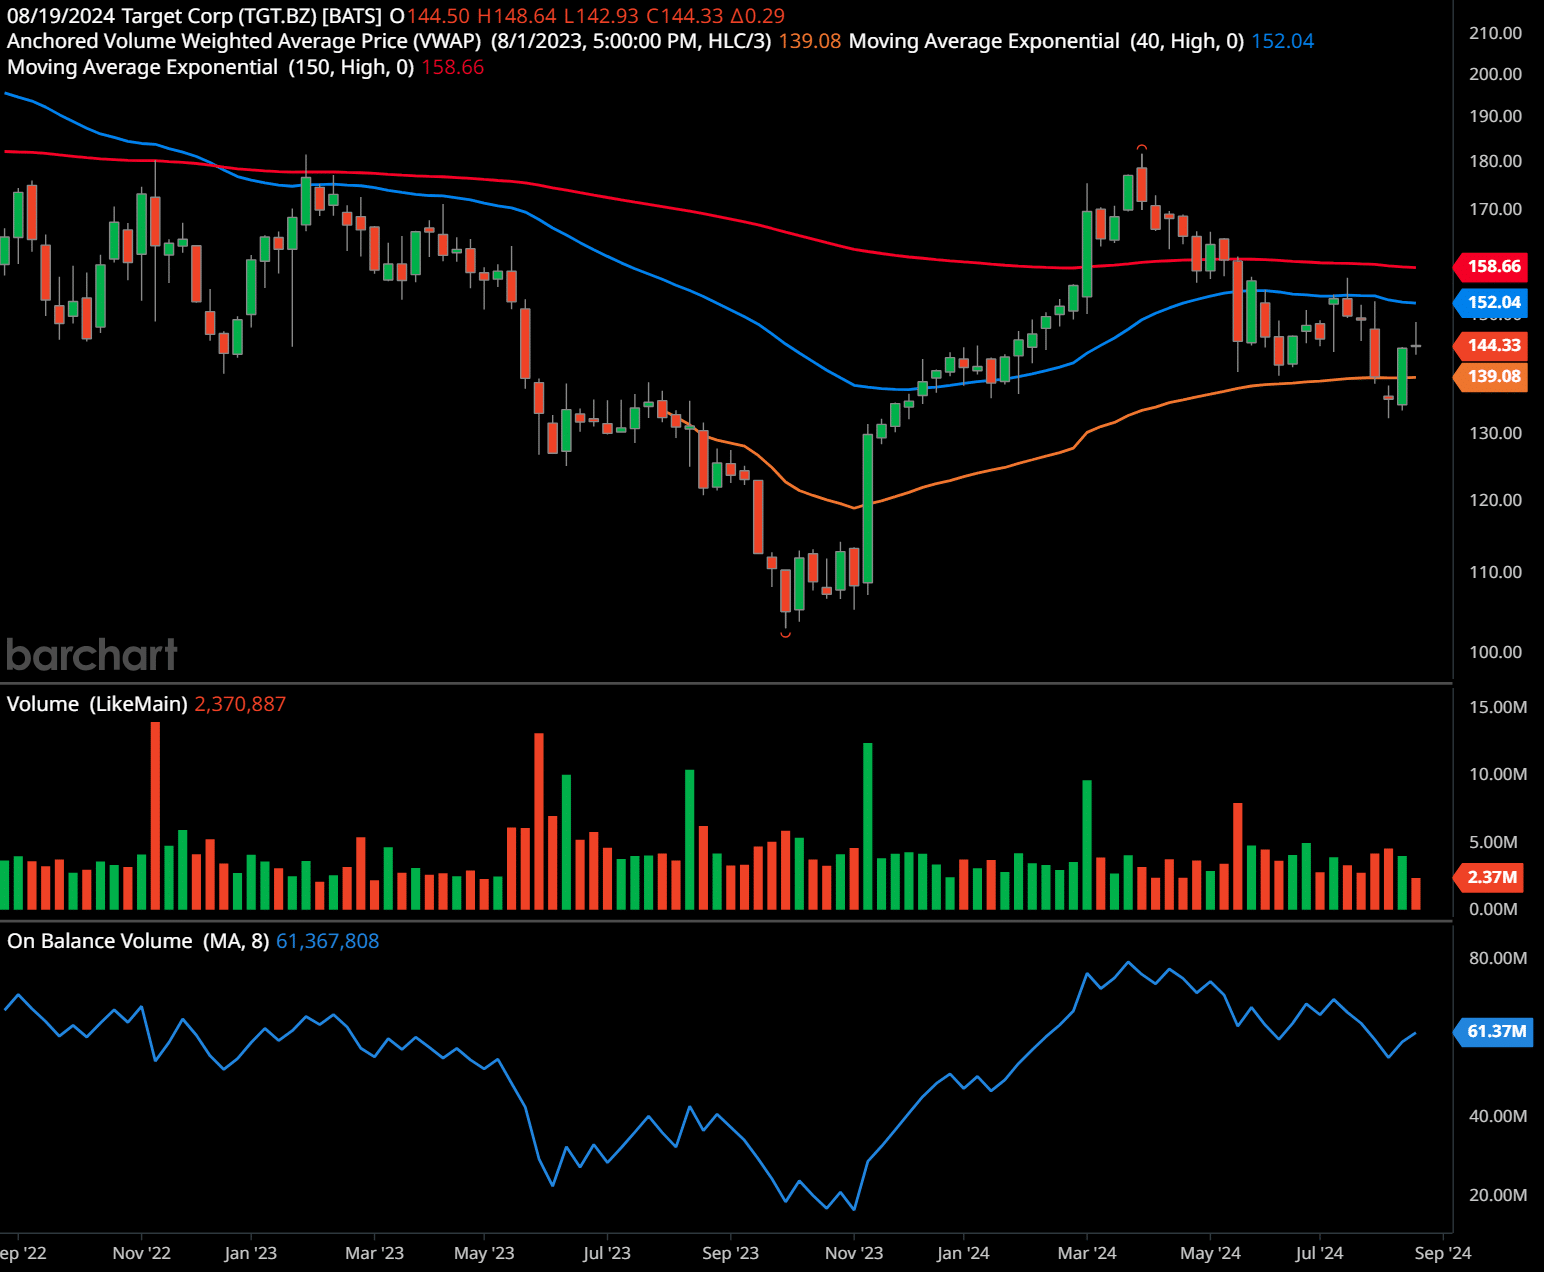Click the May '23 date axis label
Screen dimensions: 1544x1272
[x=484, y=1253]
